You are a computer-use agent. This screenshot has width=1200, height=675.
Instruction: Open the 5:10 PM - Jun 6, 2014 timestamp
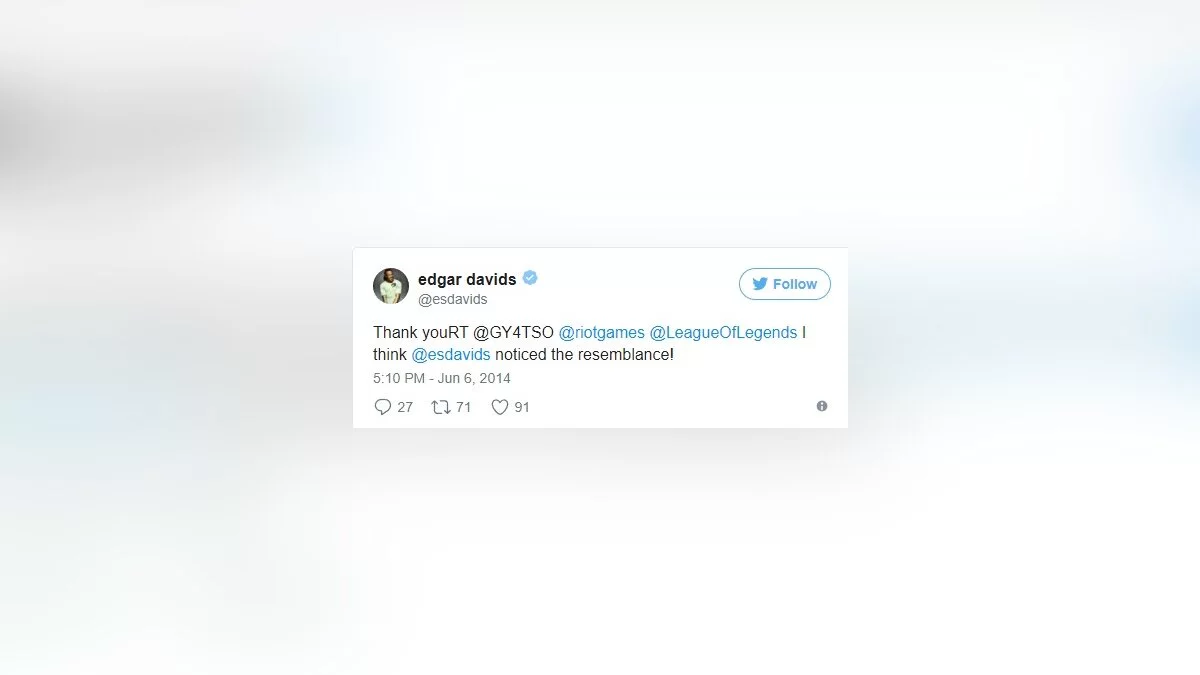click(x=442, y=378)
